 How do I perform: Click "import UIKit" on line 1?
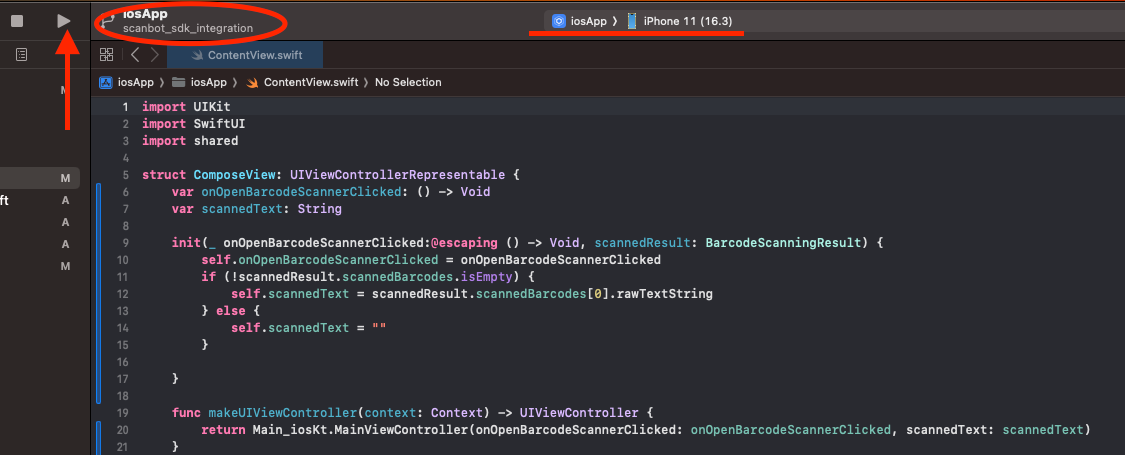tap(186, 107)
